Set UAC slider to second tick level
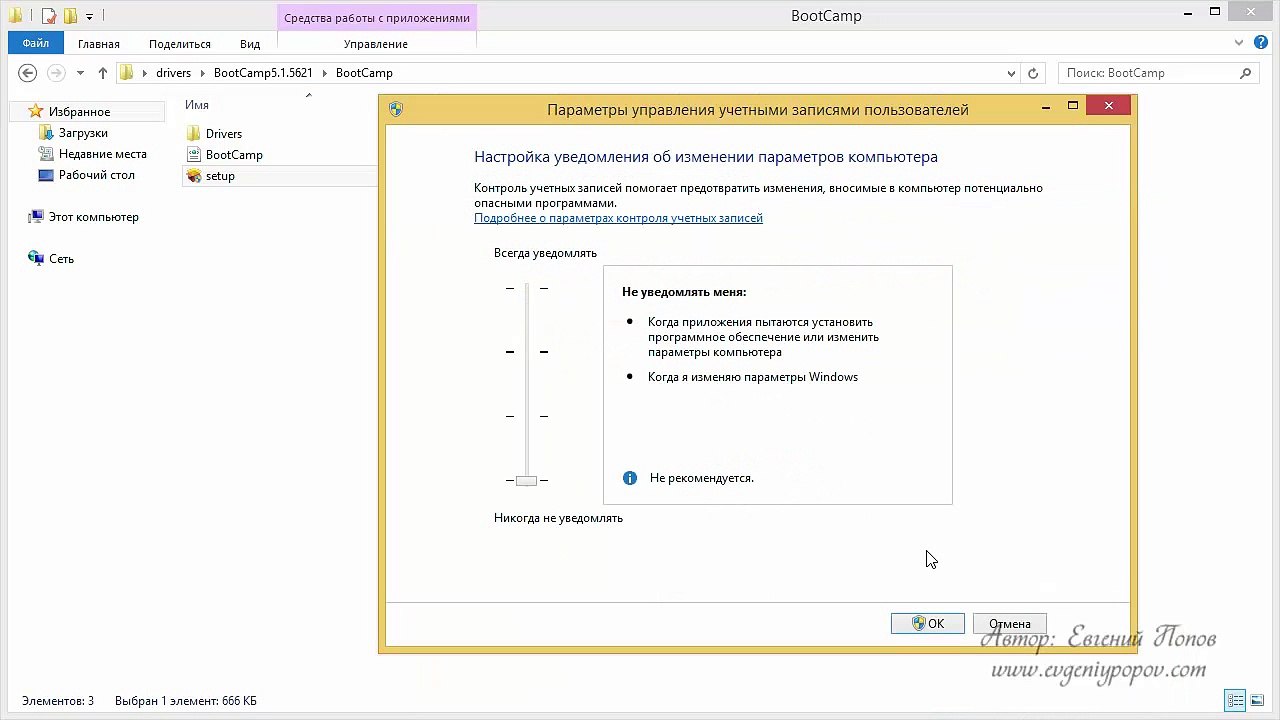This screenshot has width=1280, height=720. [527, 352]
